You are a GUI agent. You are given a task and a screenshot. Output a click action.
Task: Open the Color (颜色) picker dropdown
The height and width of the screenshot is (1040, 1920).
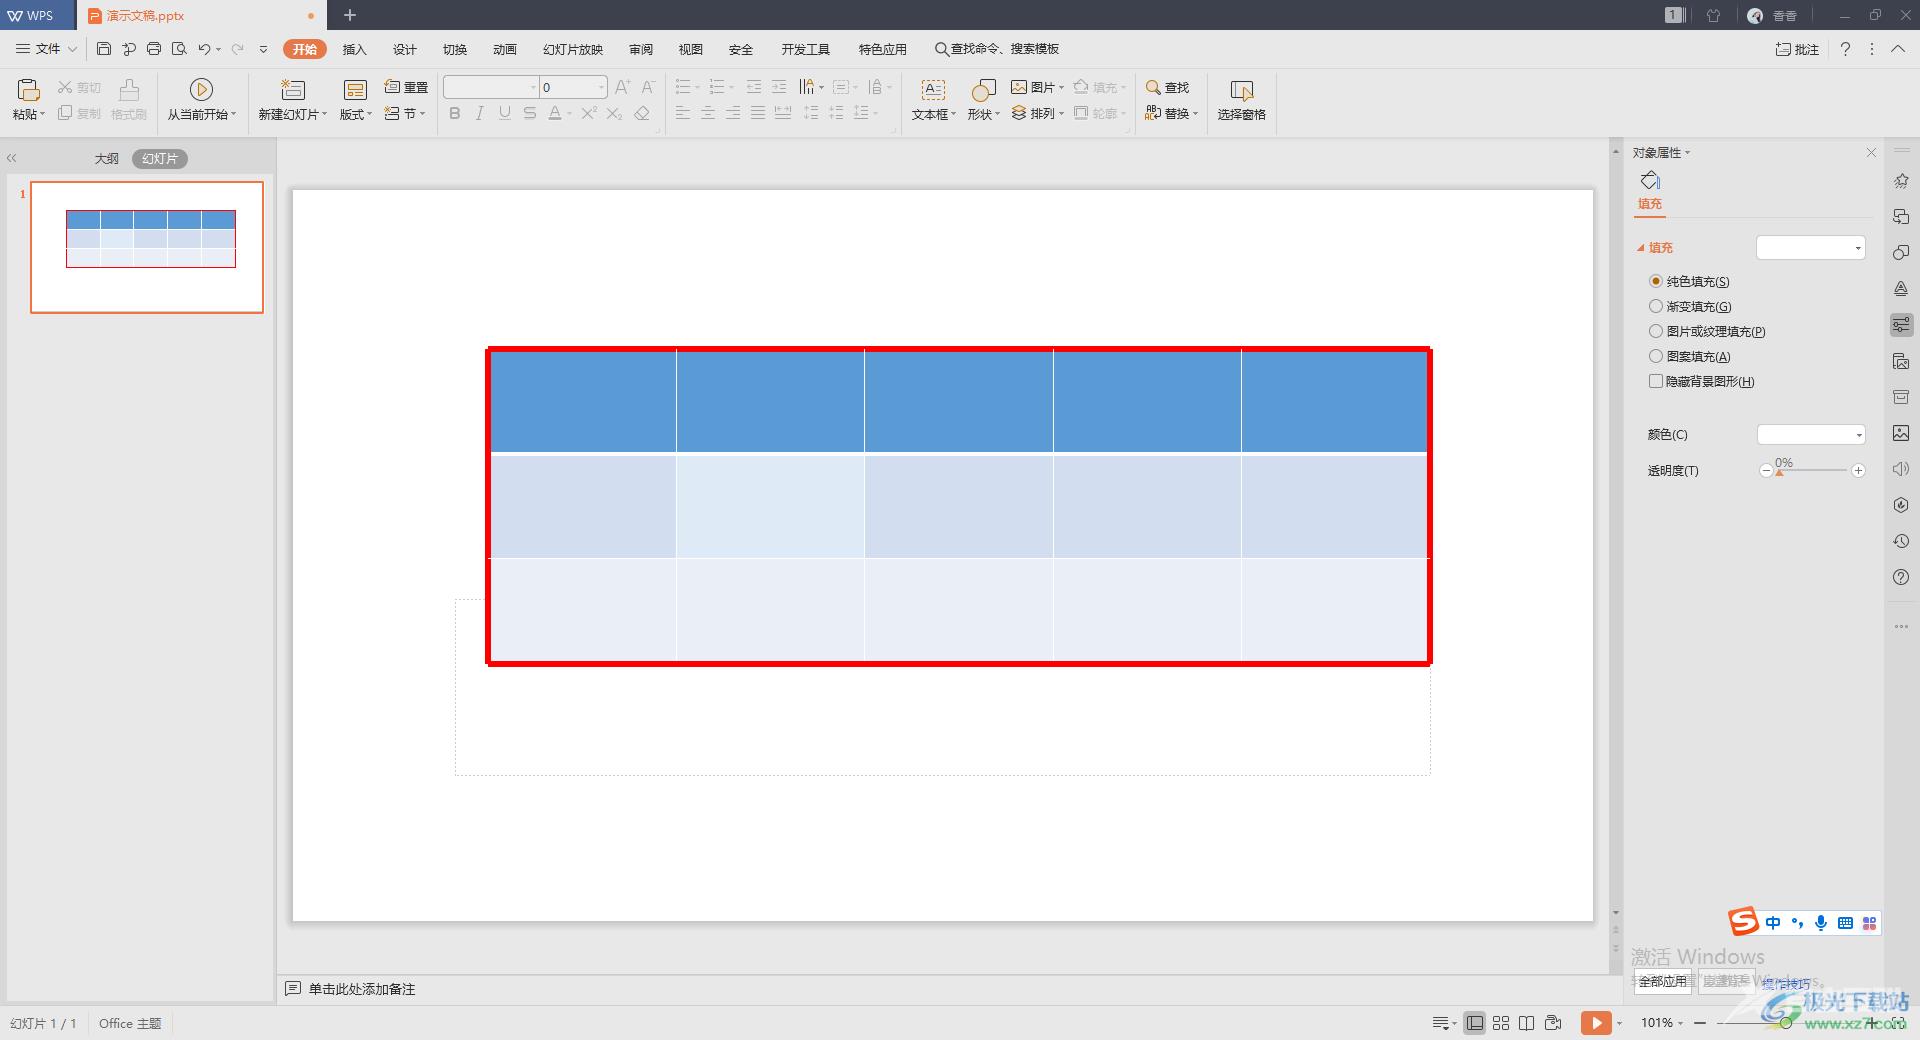pos(1811,434)
